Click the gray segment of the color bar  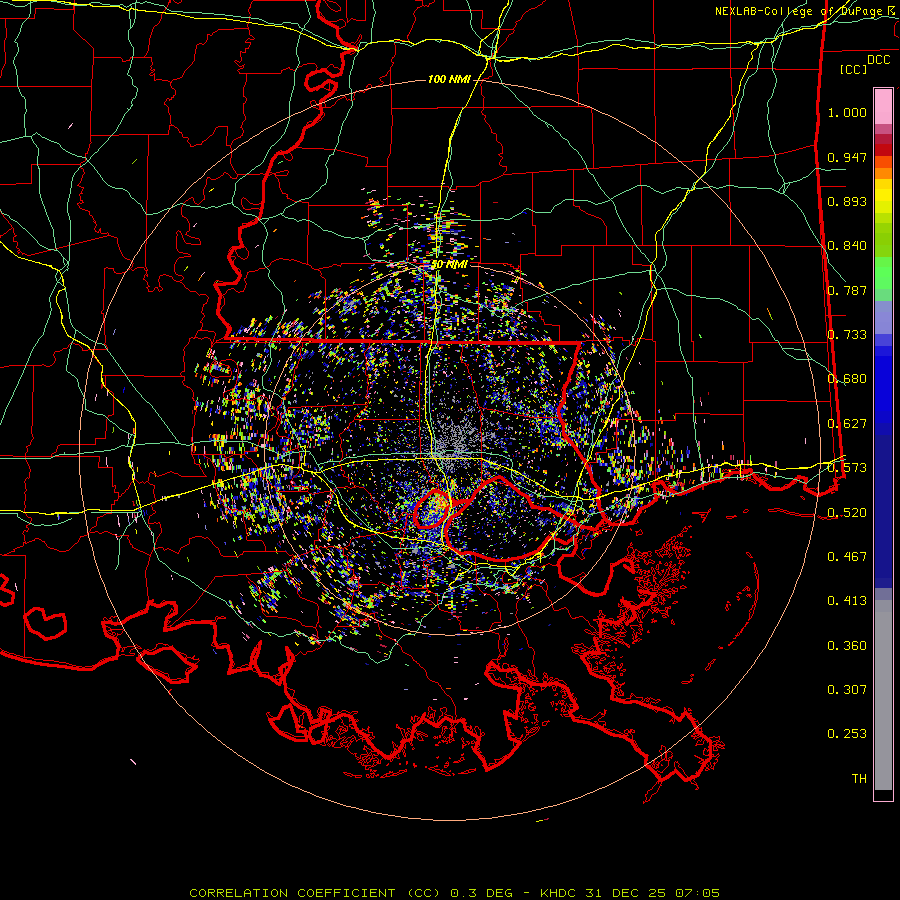(883, 695)
